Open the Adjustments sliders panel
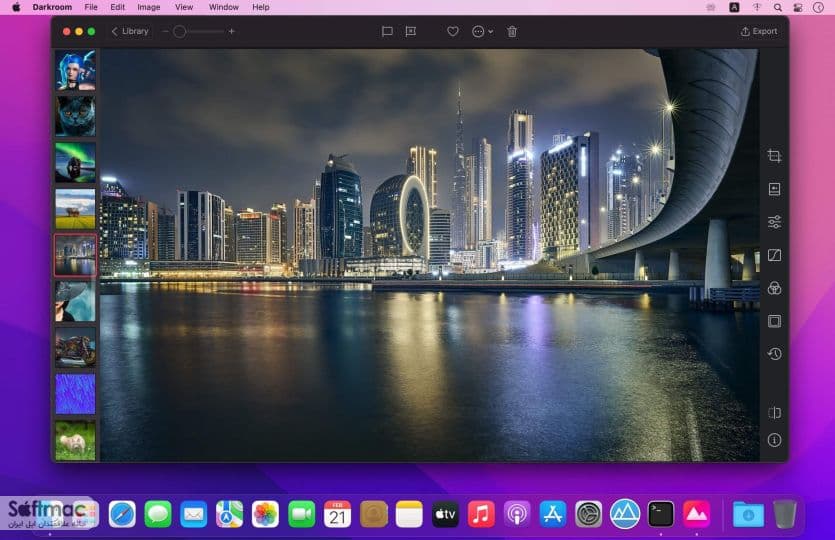The height and width of the screenshot is (540, 835). [774, 222]
